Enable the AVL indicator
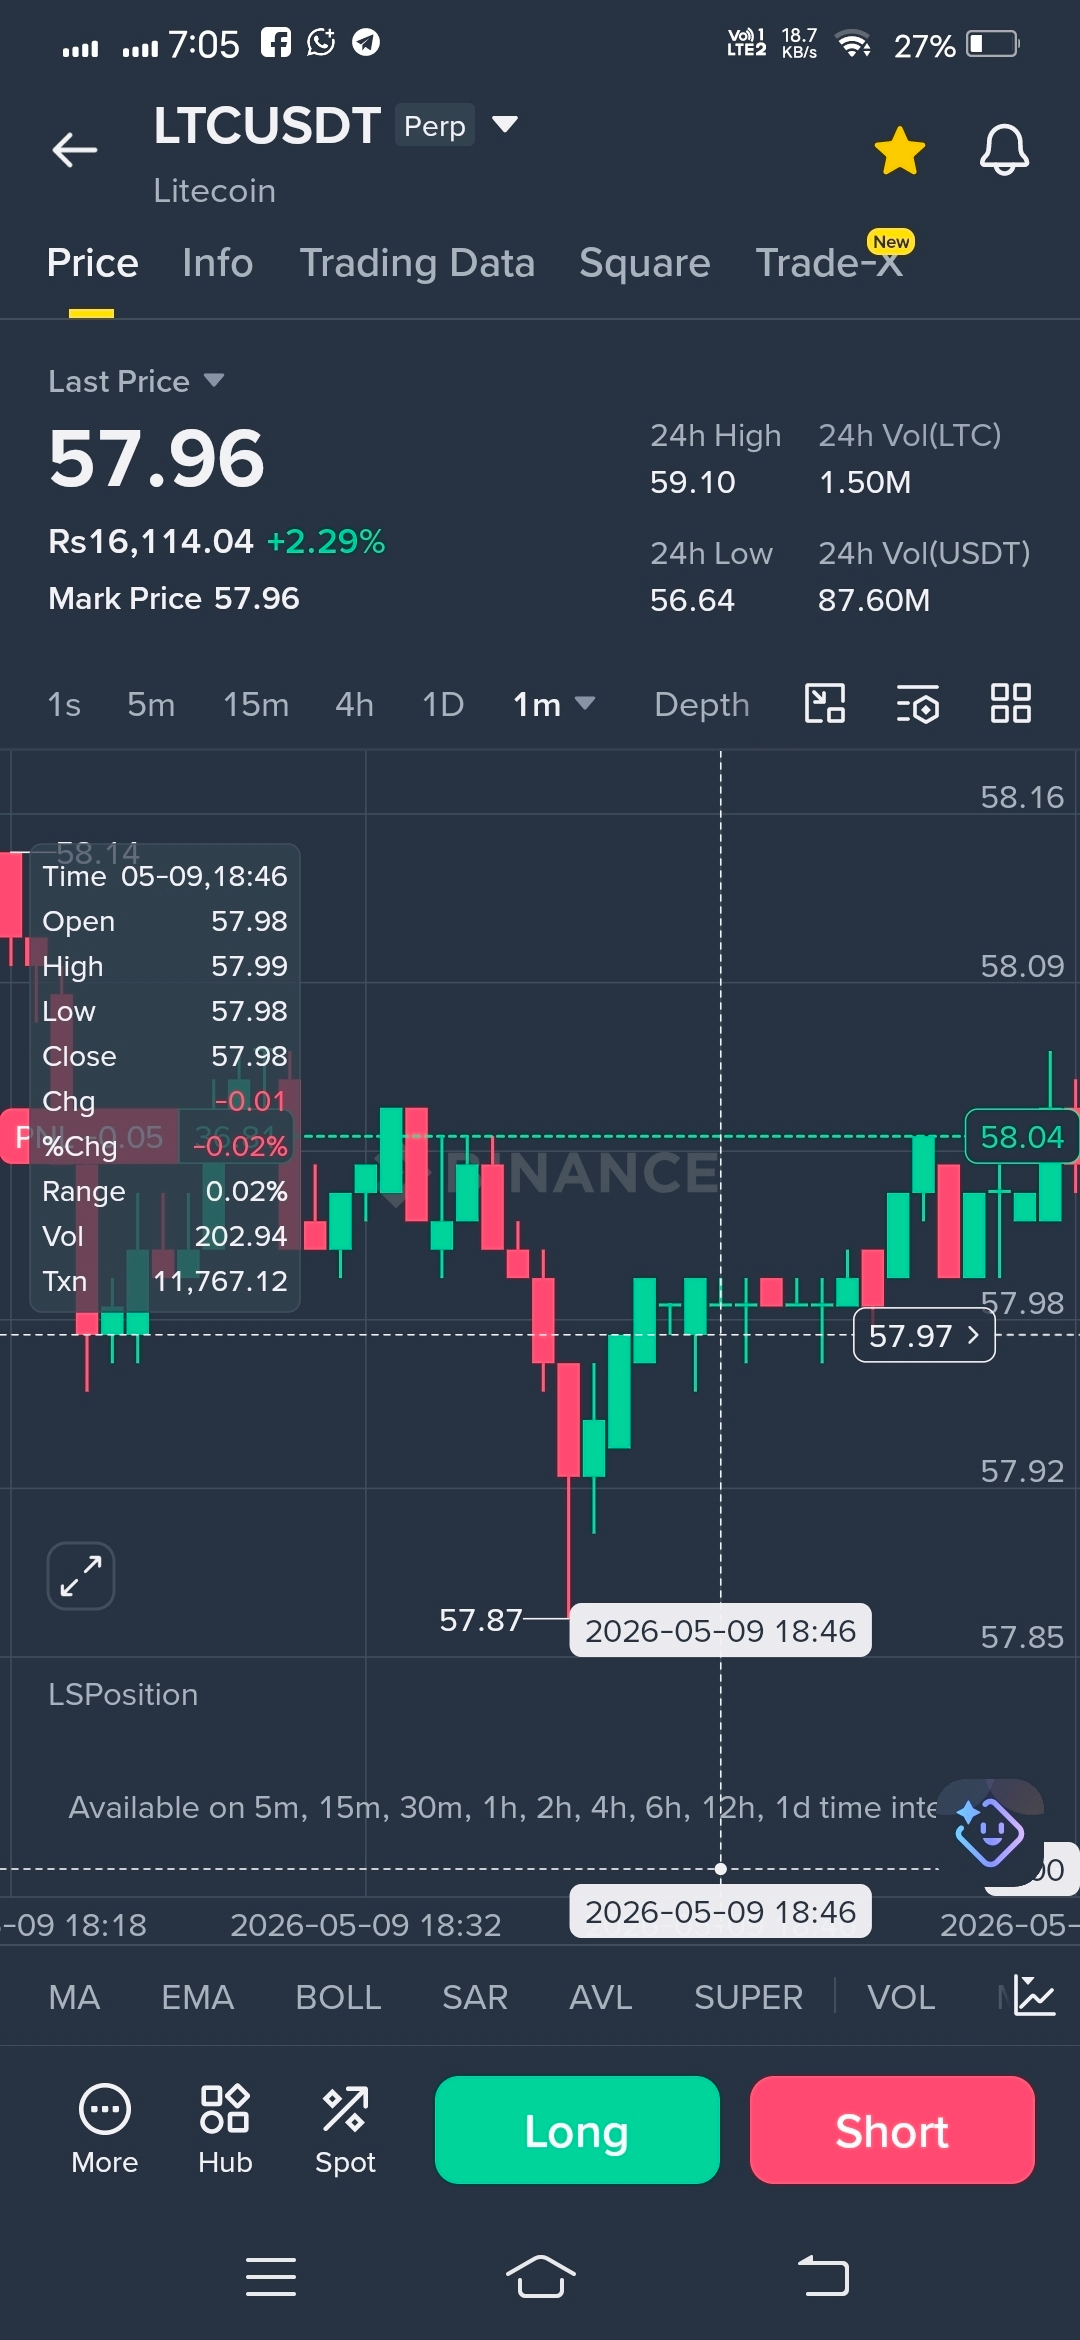The width and height of the screenshot is (1080, 2340). pyautogui.click(x=601, y=1998)
